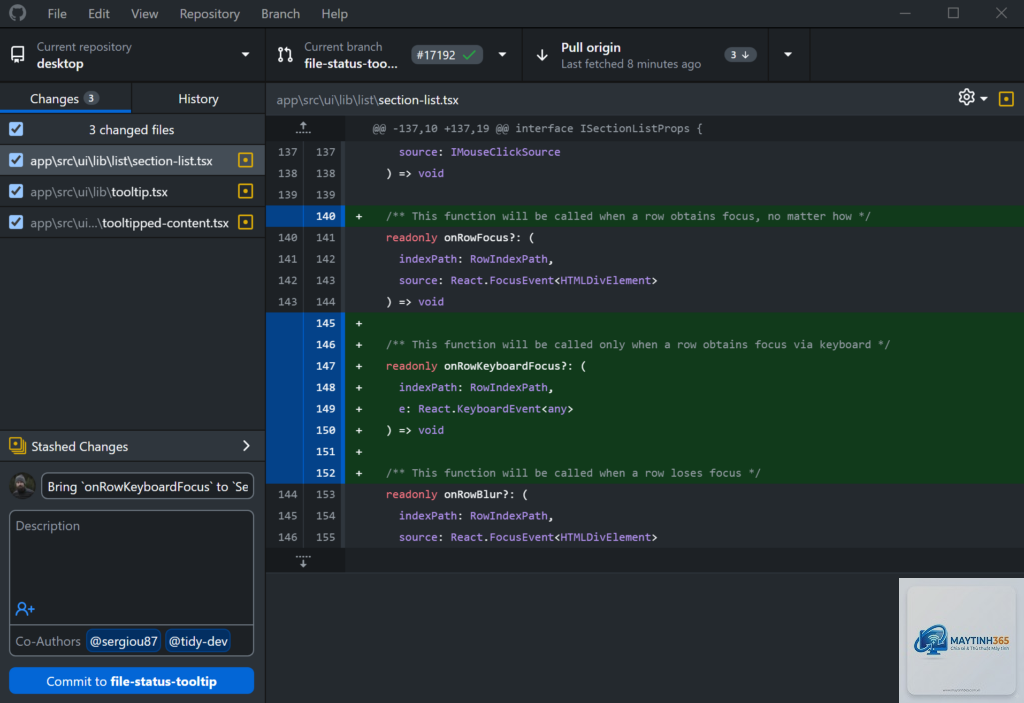Expand diff context below line 155
The image size is (1024, 703).
(304, 561)
